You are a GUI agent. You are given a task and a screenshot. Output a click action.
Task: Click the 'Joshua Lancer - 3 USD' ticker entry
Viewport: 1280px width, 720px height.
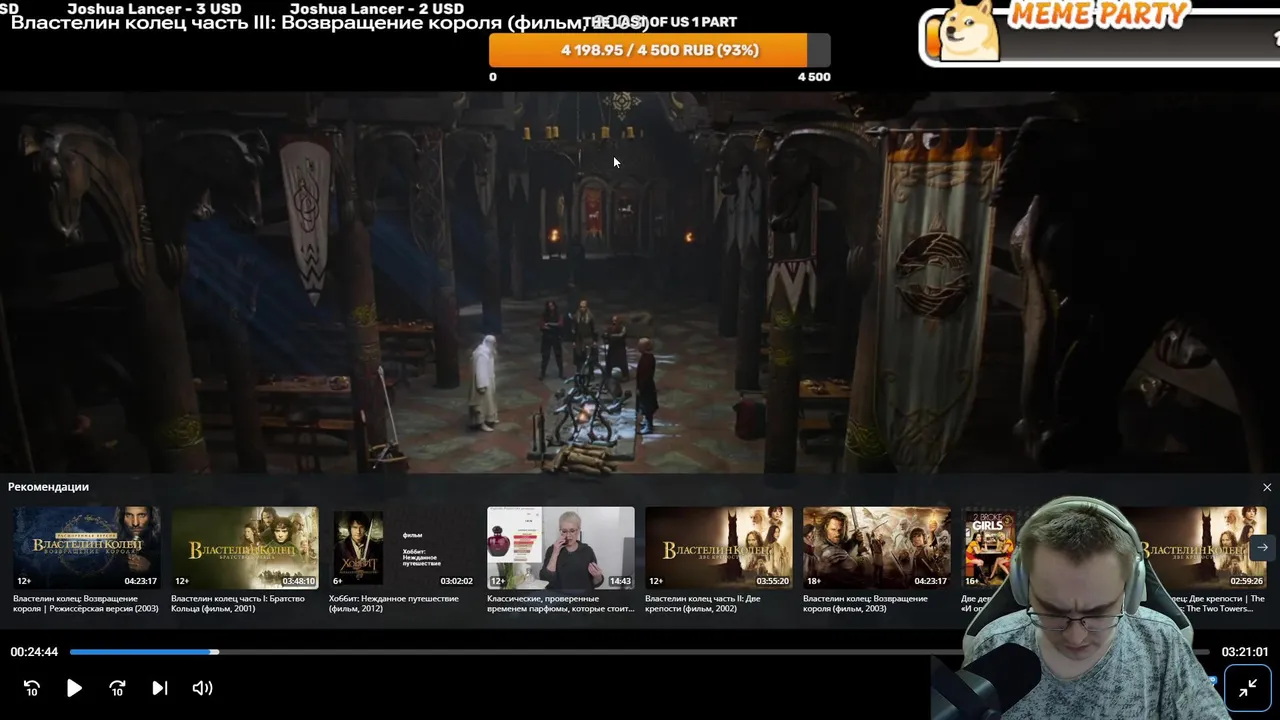click(x=154, y=8)
